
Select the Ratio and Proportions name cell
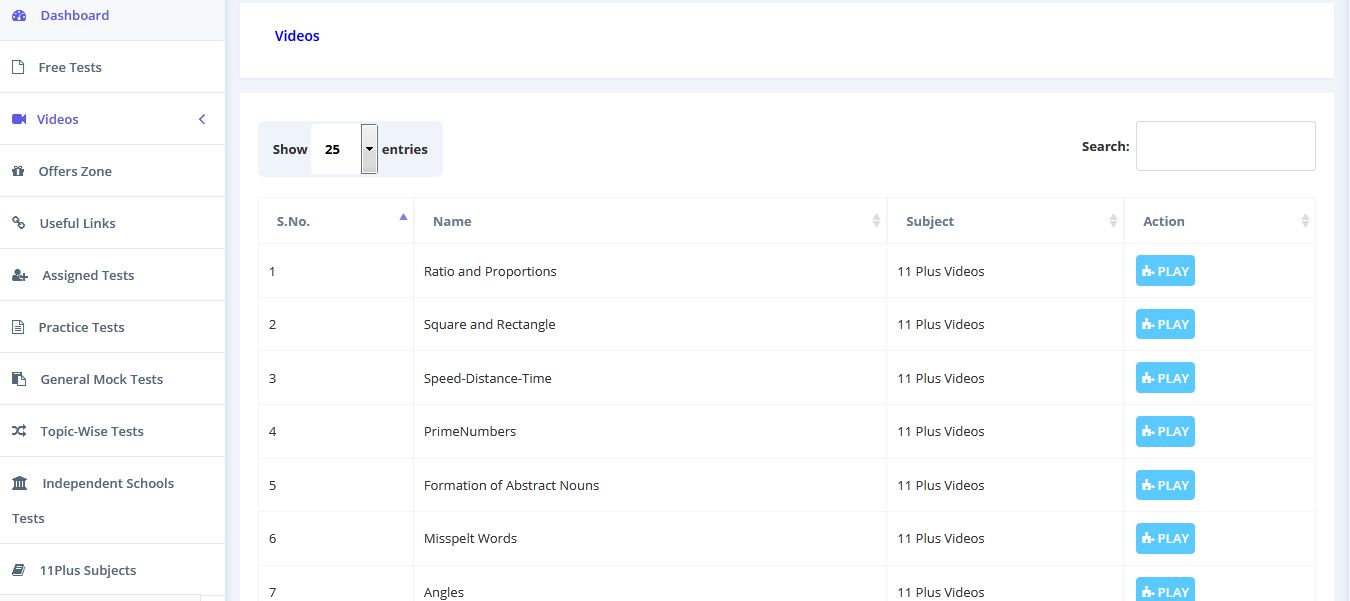pyautogui.click(x=650, y=271)
